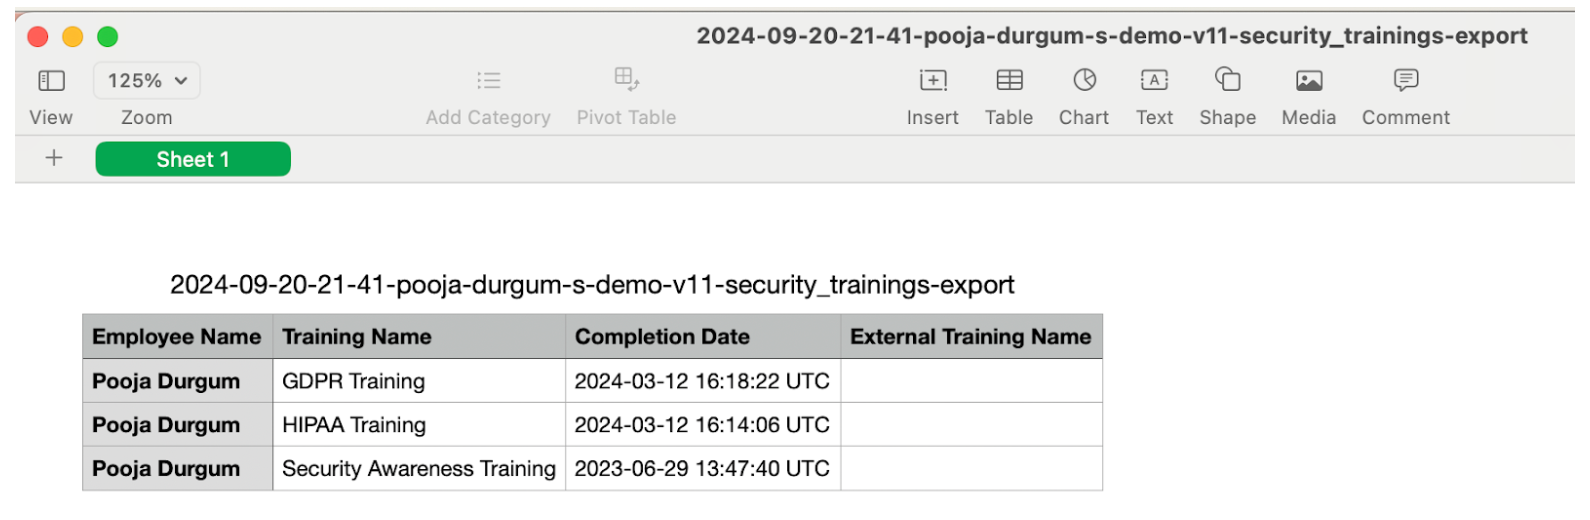The height and width of the screenshot is (520, 1590).
Task: Add a Comment using toolbar icon
Action: click(x=1406, y=79)
